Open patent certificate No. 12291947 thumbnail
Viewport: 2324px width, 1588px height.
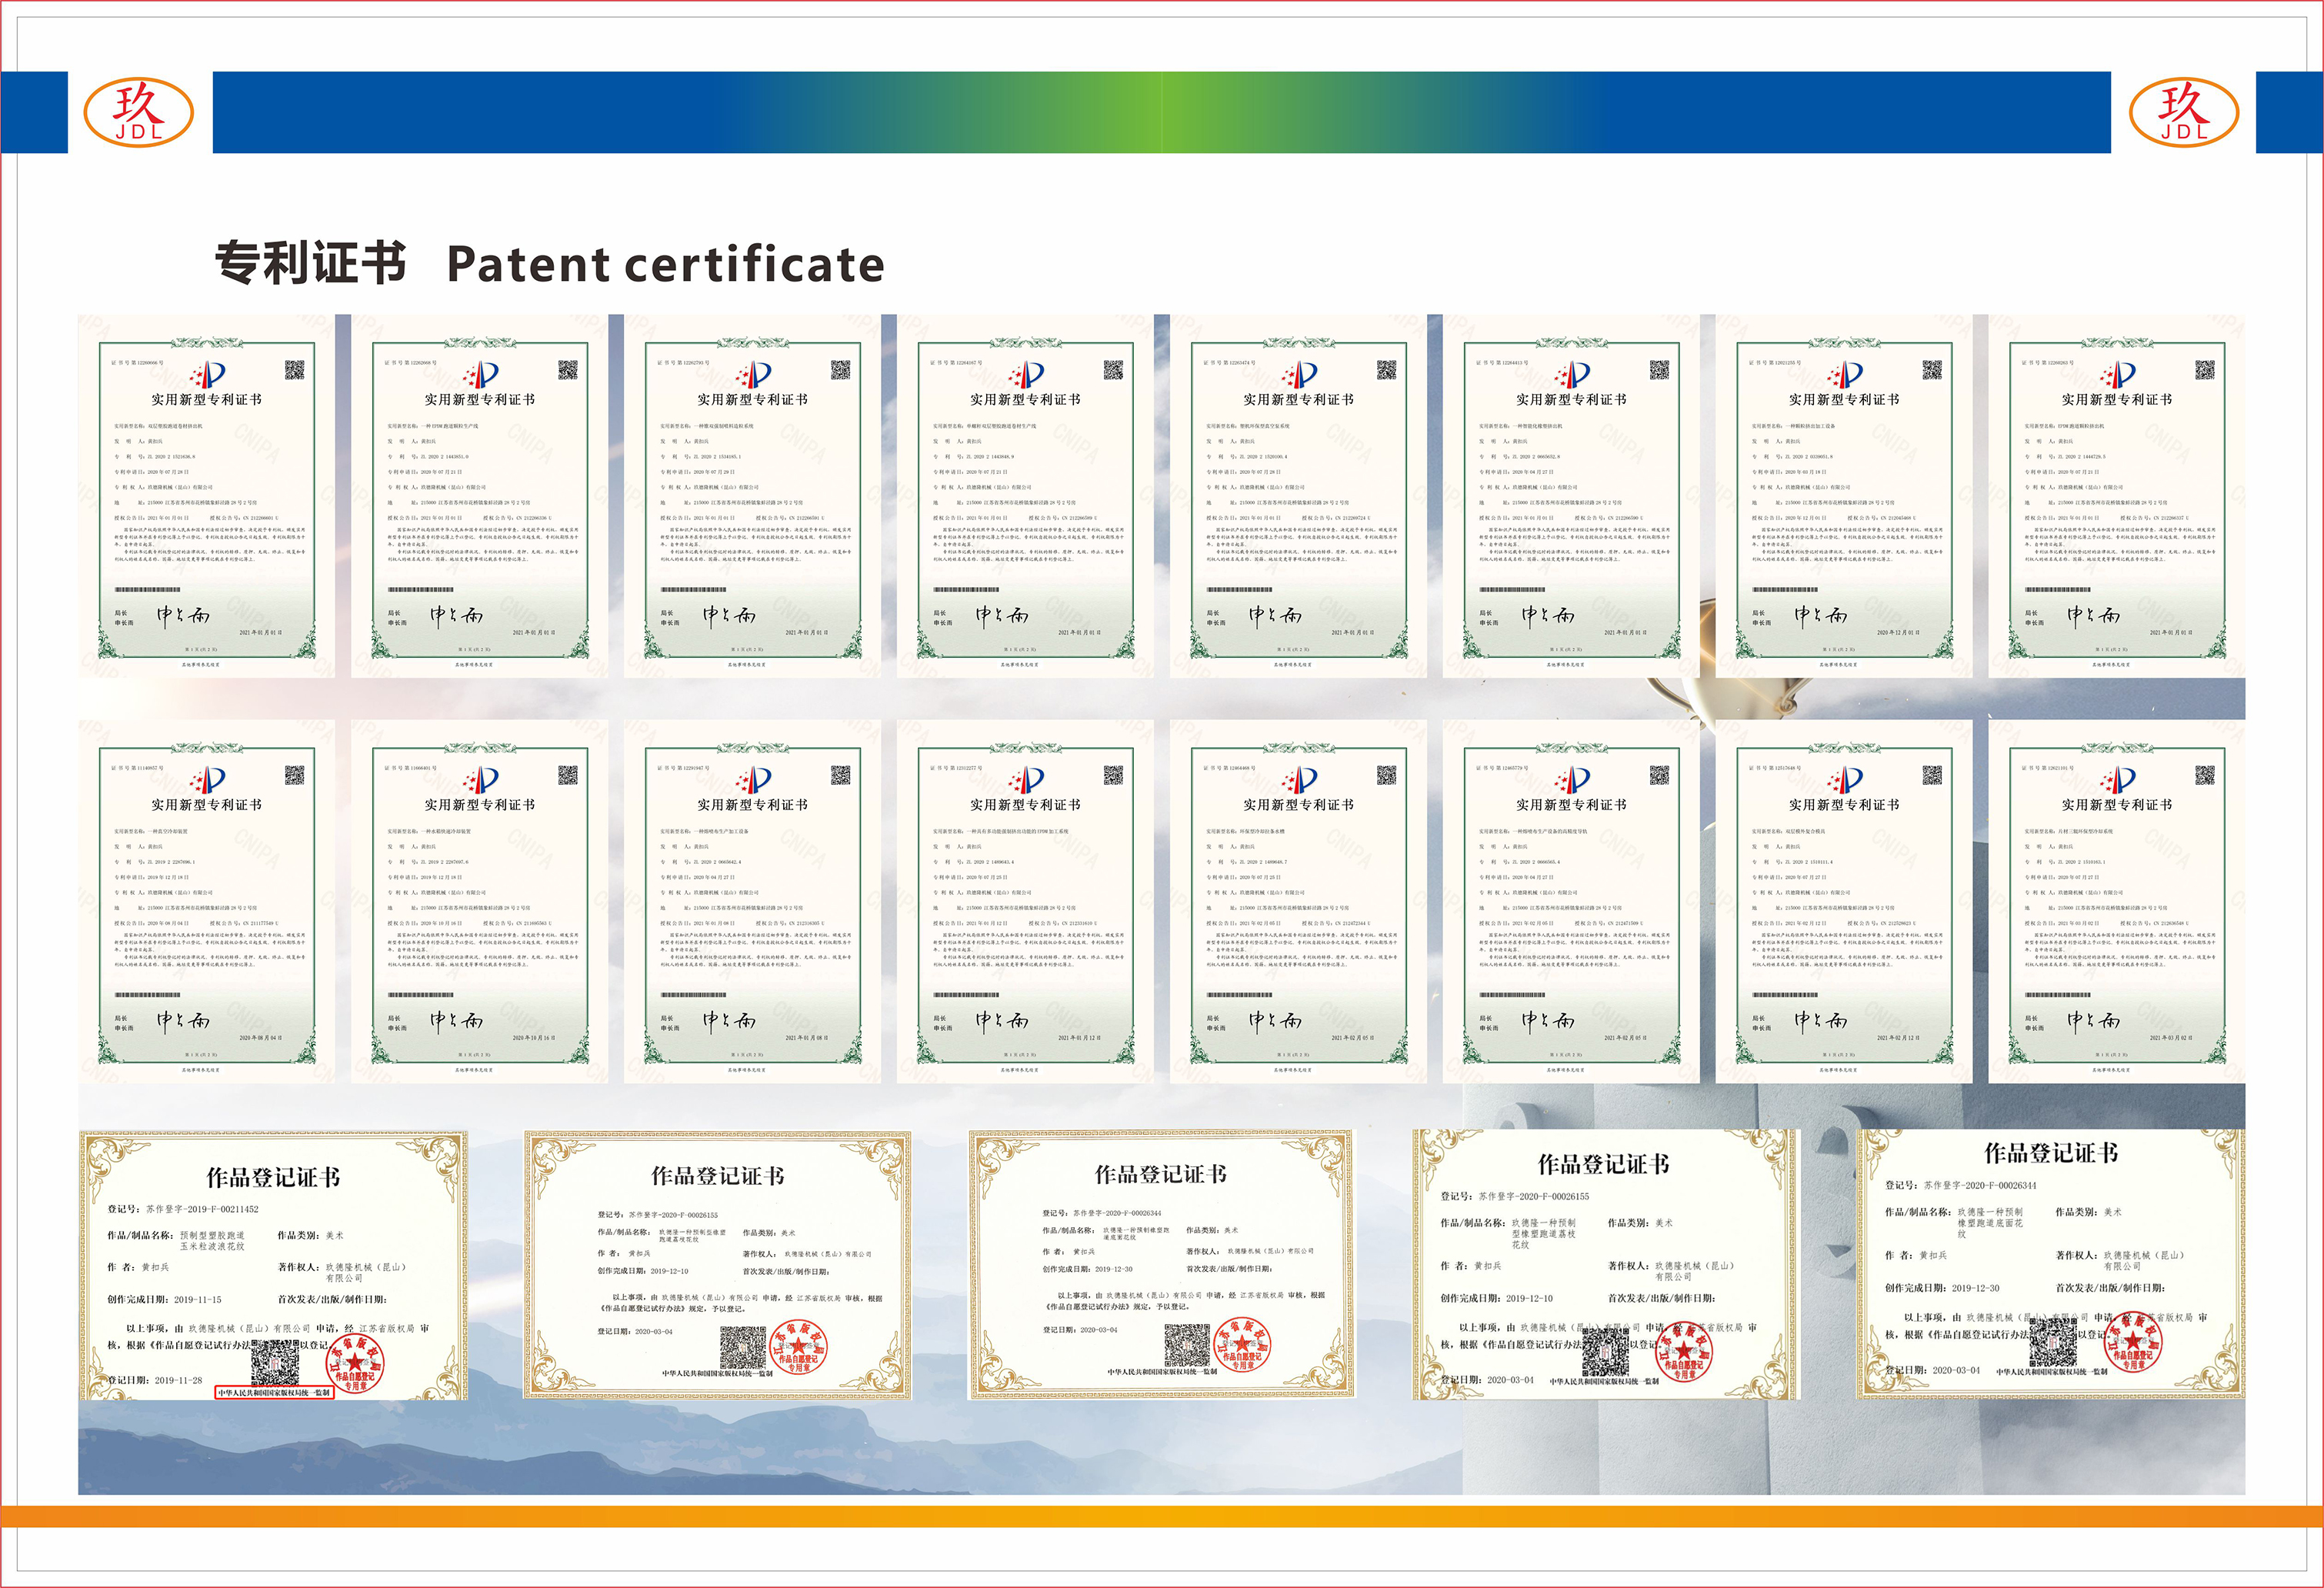click(752, 902)
